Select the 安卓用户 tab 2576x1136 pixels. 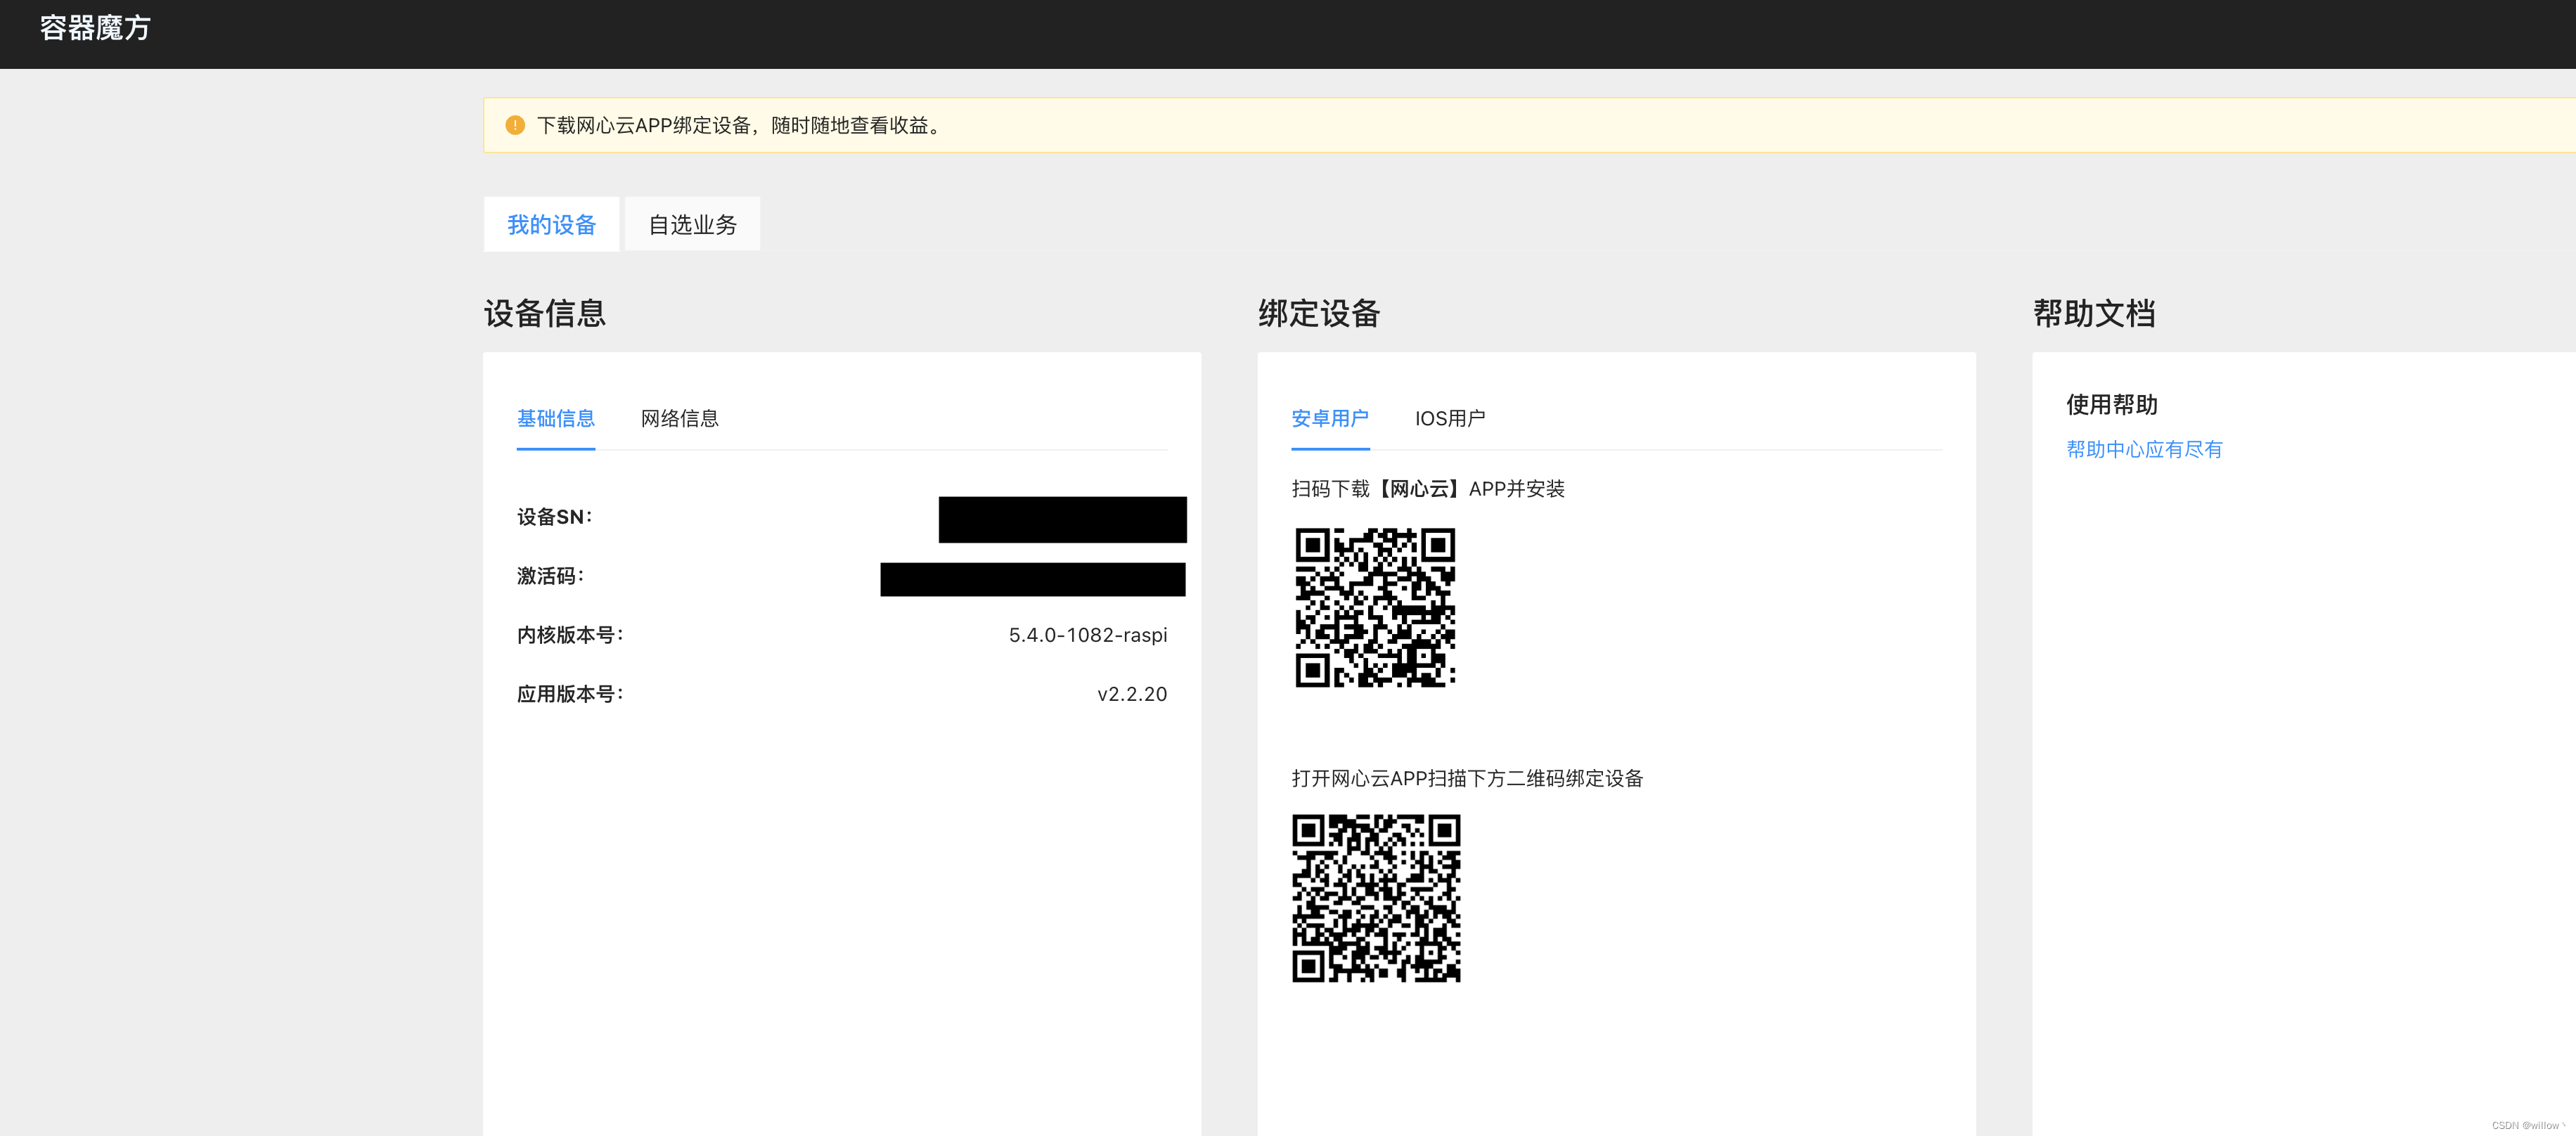coord(1329,418)
